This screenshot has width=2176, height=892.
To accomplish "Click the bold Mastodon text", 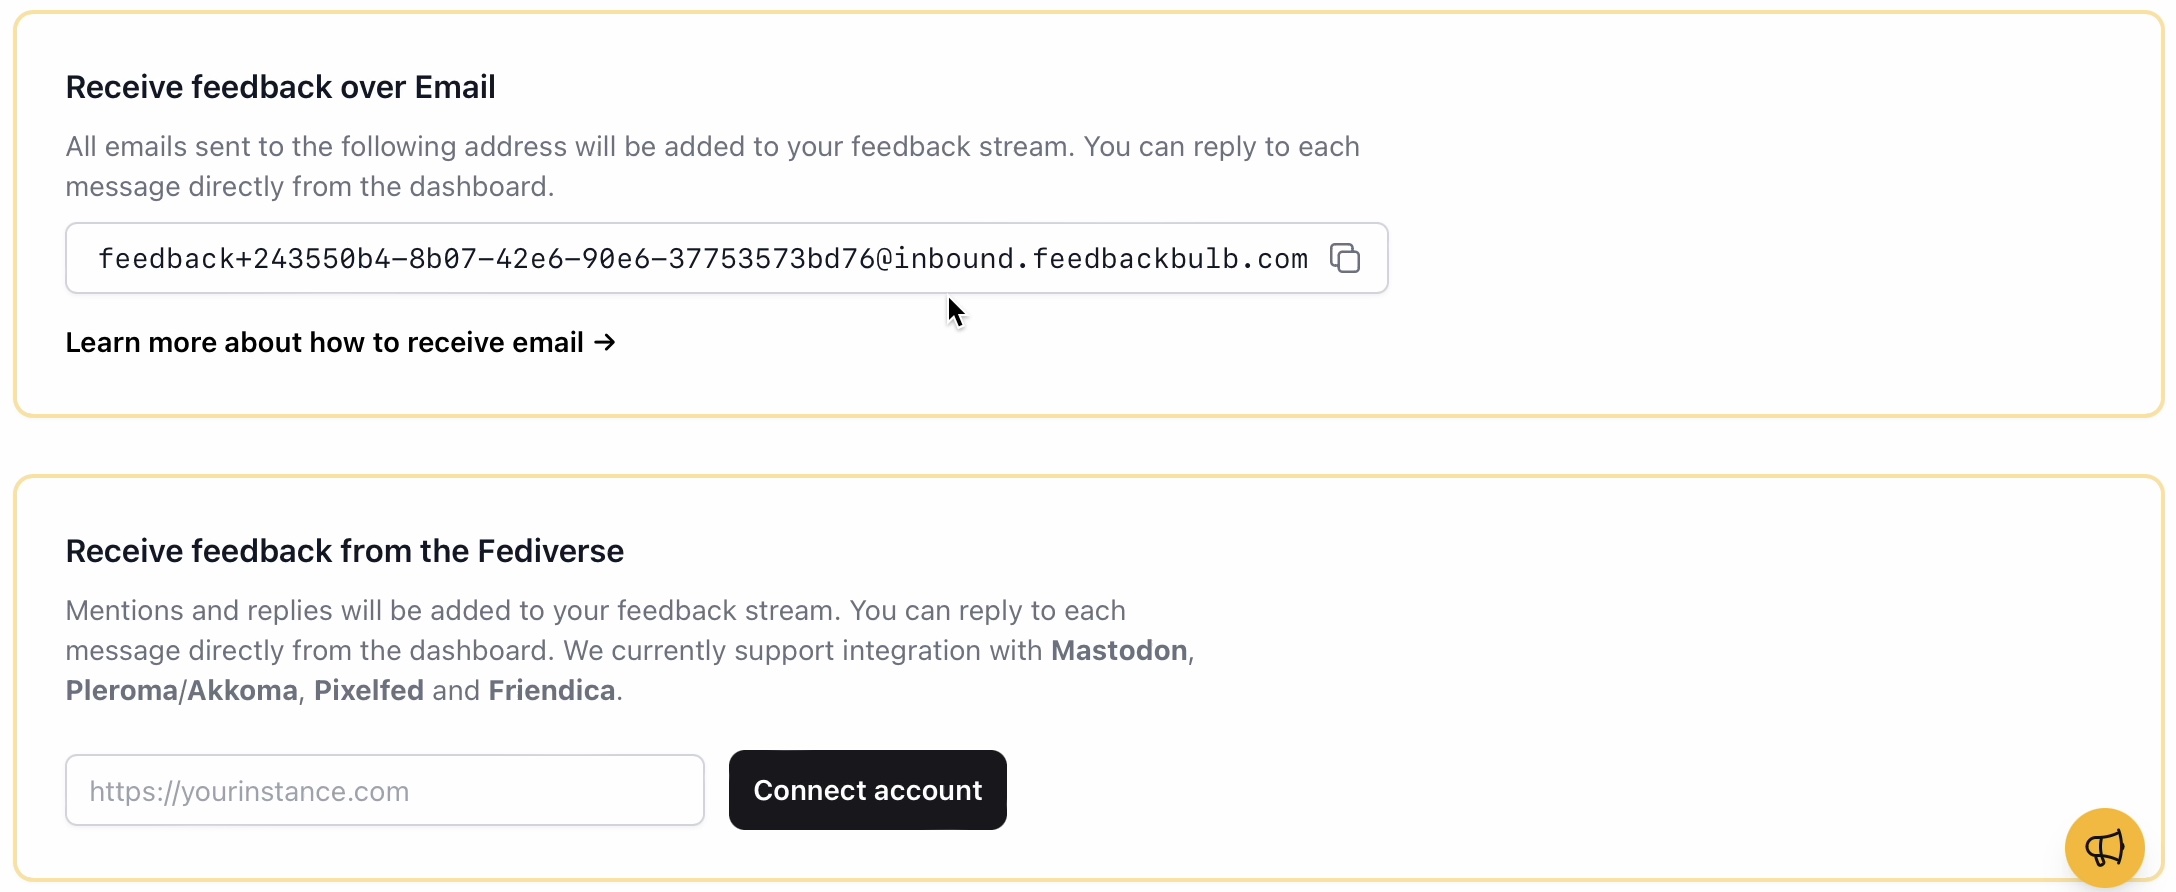I will click(x=1119, y=650).
